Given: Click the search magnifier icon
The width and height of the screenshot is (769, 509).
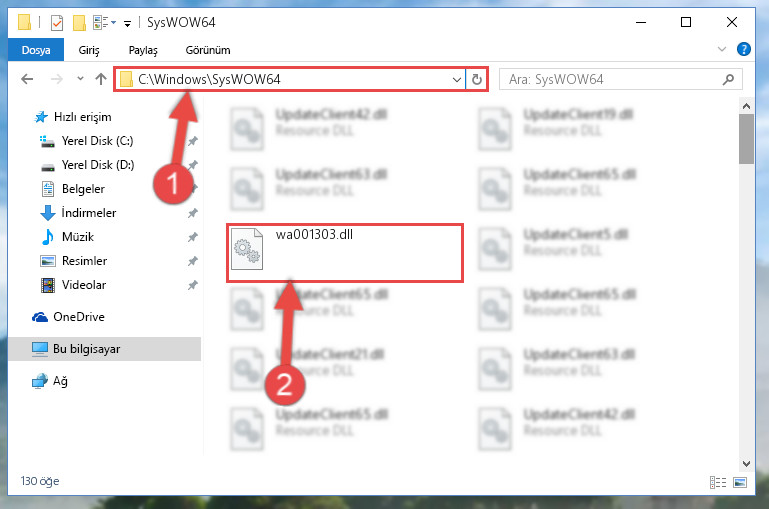Looking at the screenshot, I should 728,79.
